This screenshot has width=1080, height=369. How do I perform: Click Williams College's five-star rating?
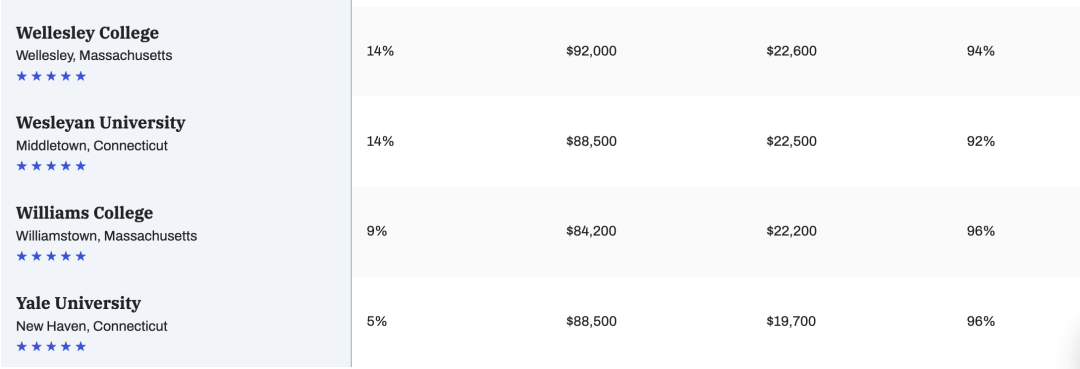[x=51, y=256]
